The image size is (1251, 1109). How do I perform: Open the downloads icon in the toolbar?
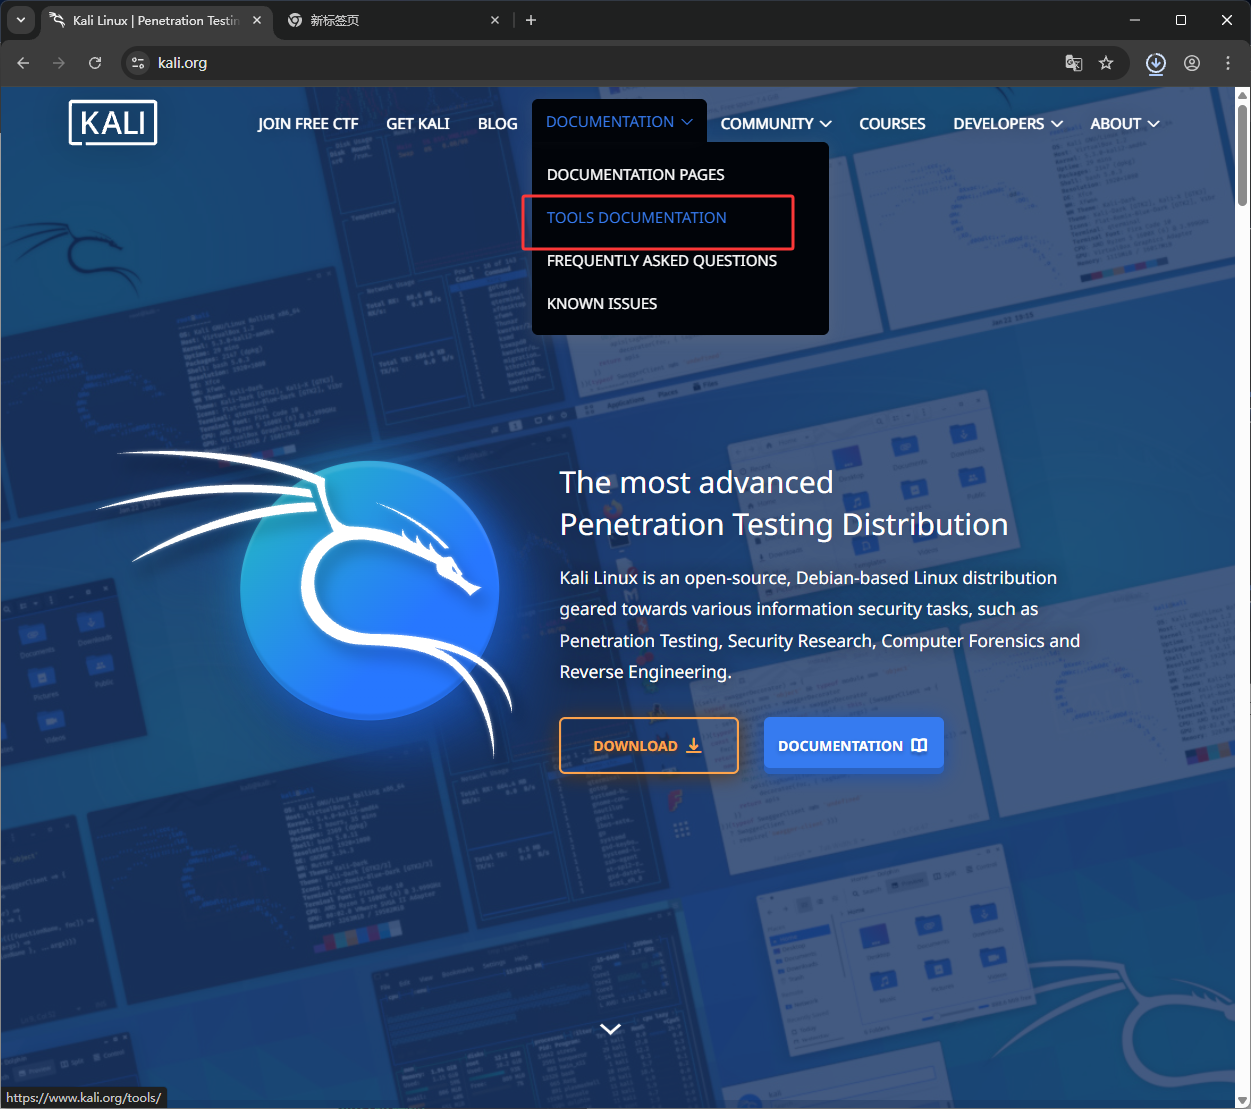(1156, 63)
